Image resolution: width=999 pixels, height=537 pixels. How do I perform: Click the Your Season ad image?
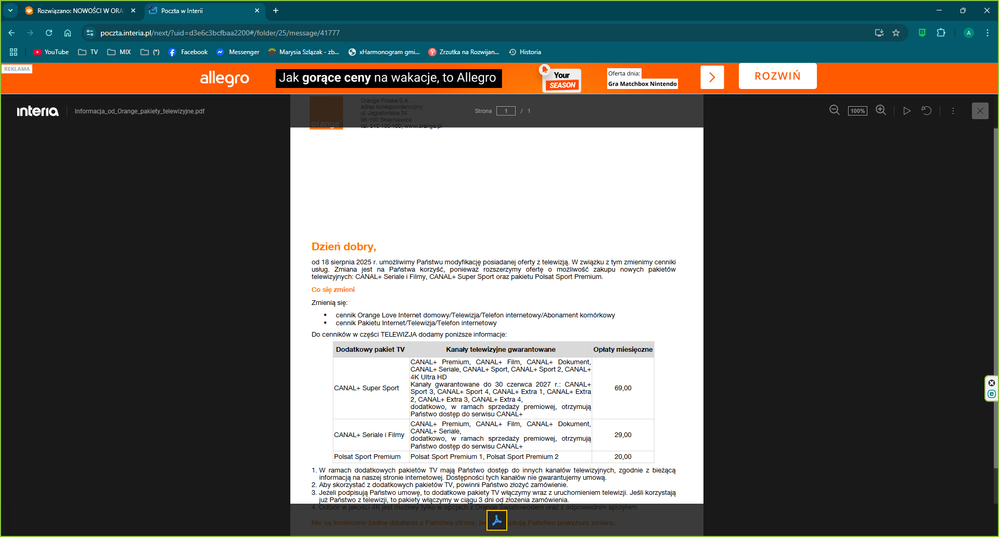tap(561, 80)
